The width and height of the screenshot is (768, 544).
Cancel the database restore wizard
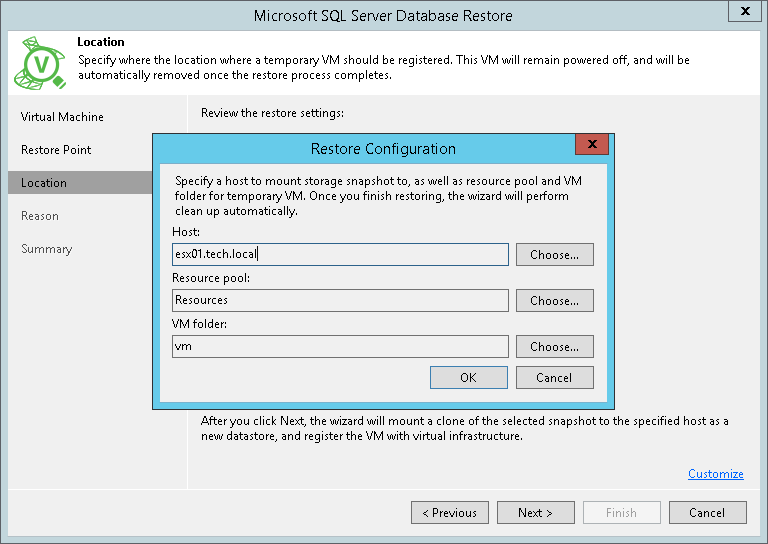[707, 513]
